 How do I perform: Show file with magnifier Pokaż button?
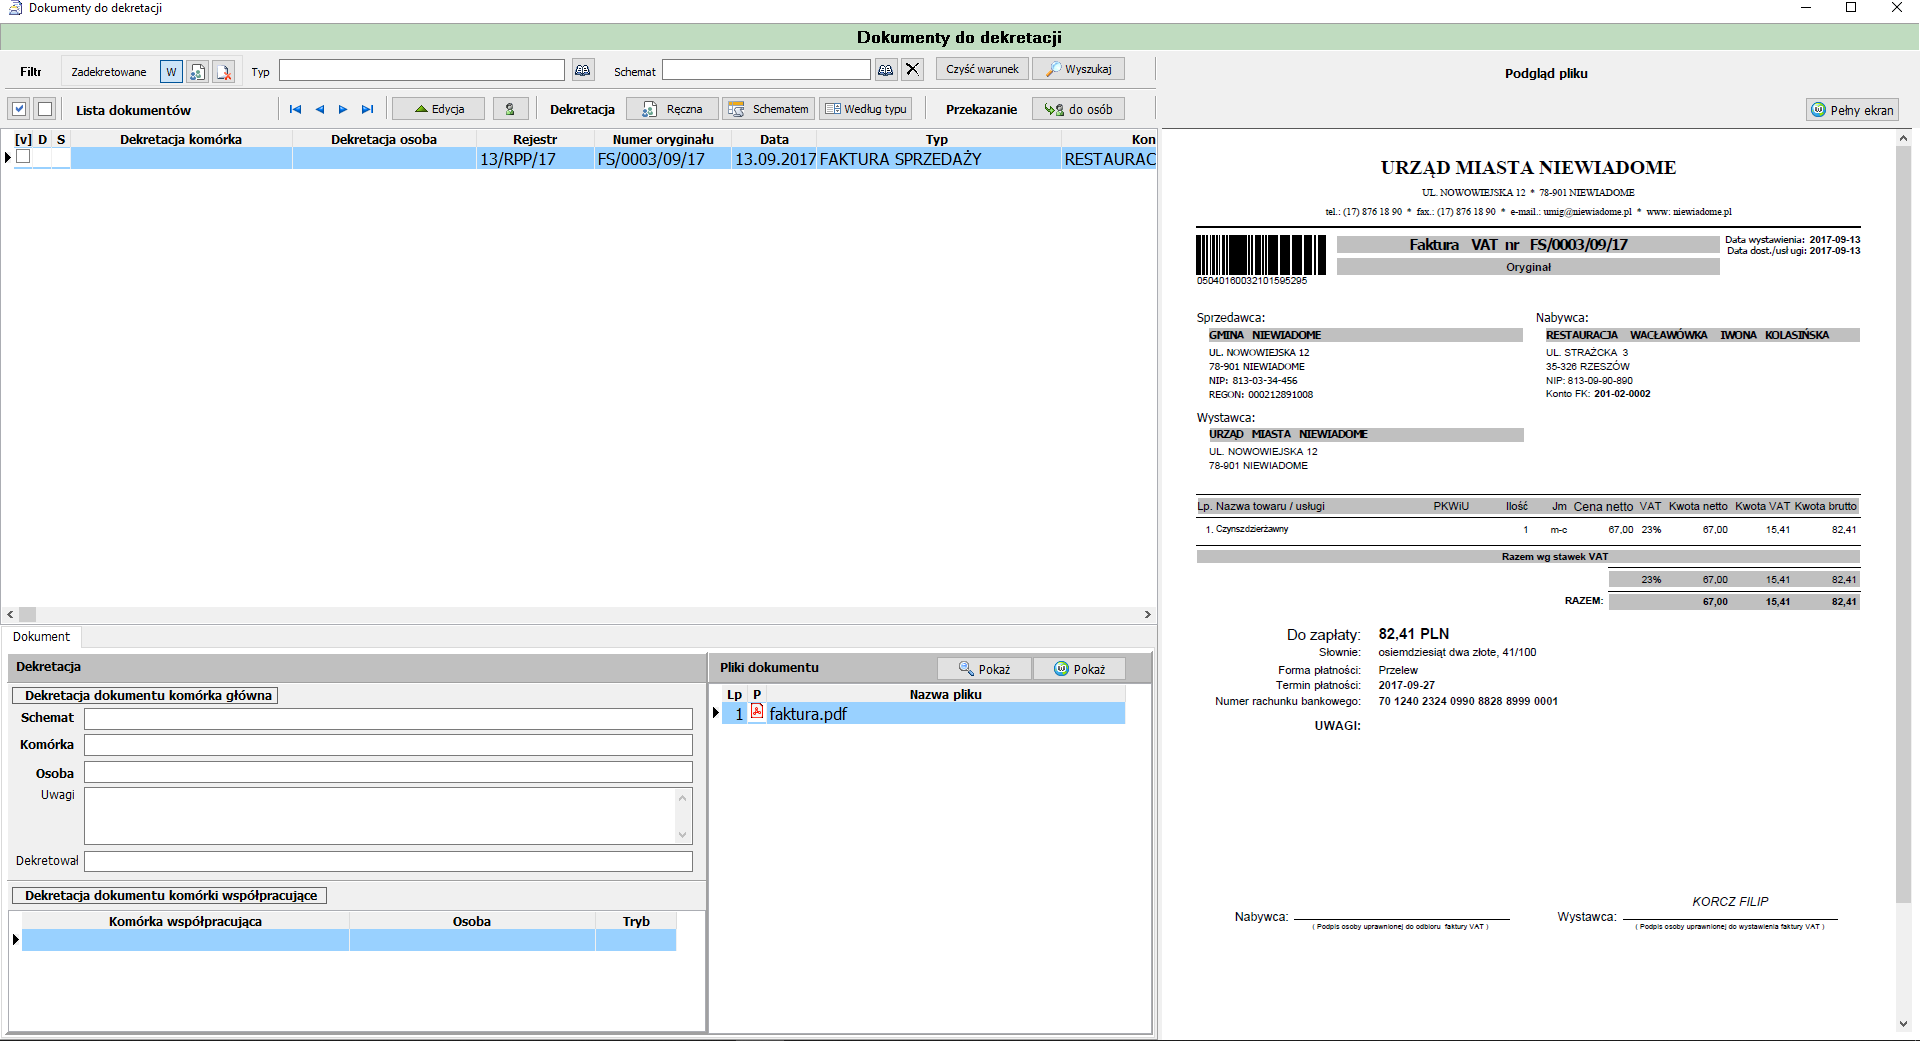pyautogui.click(x=984, y=668)
